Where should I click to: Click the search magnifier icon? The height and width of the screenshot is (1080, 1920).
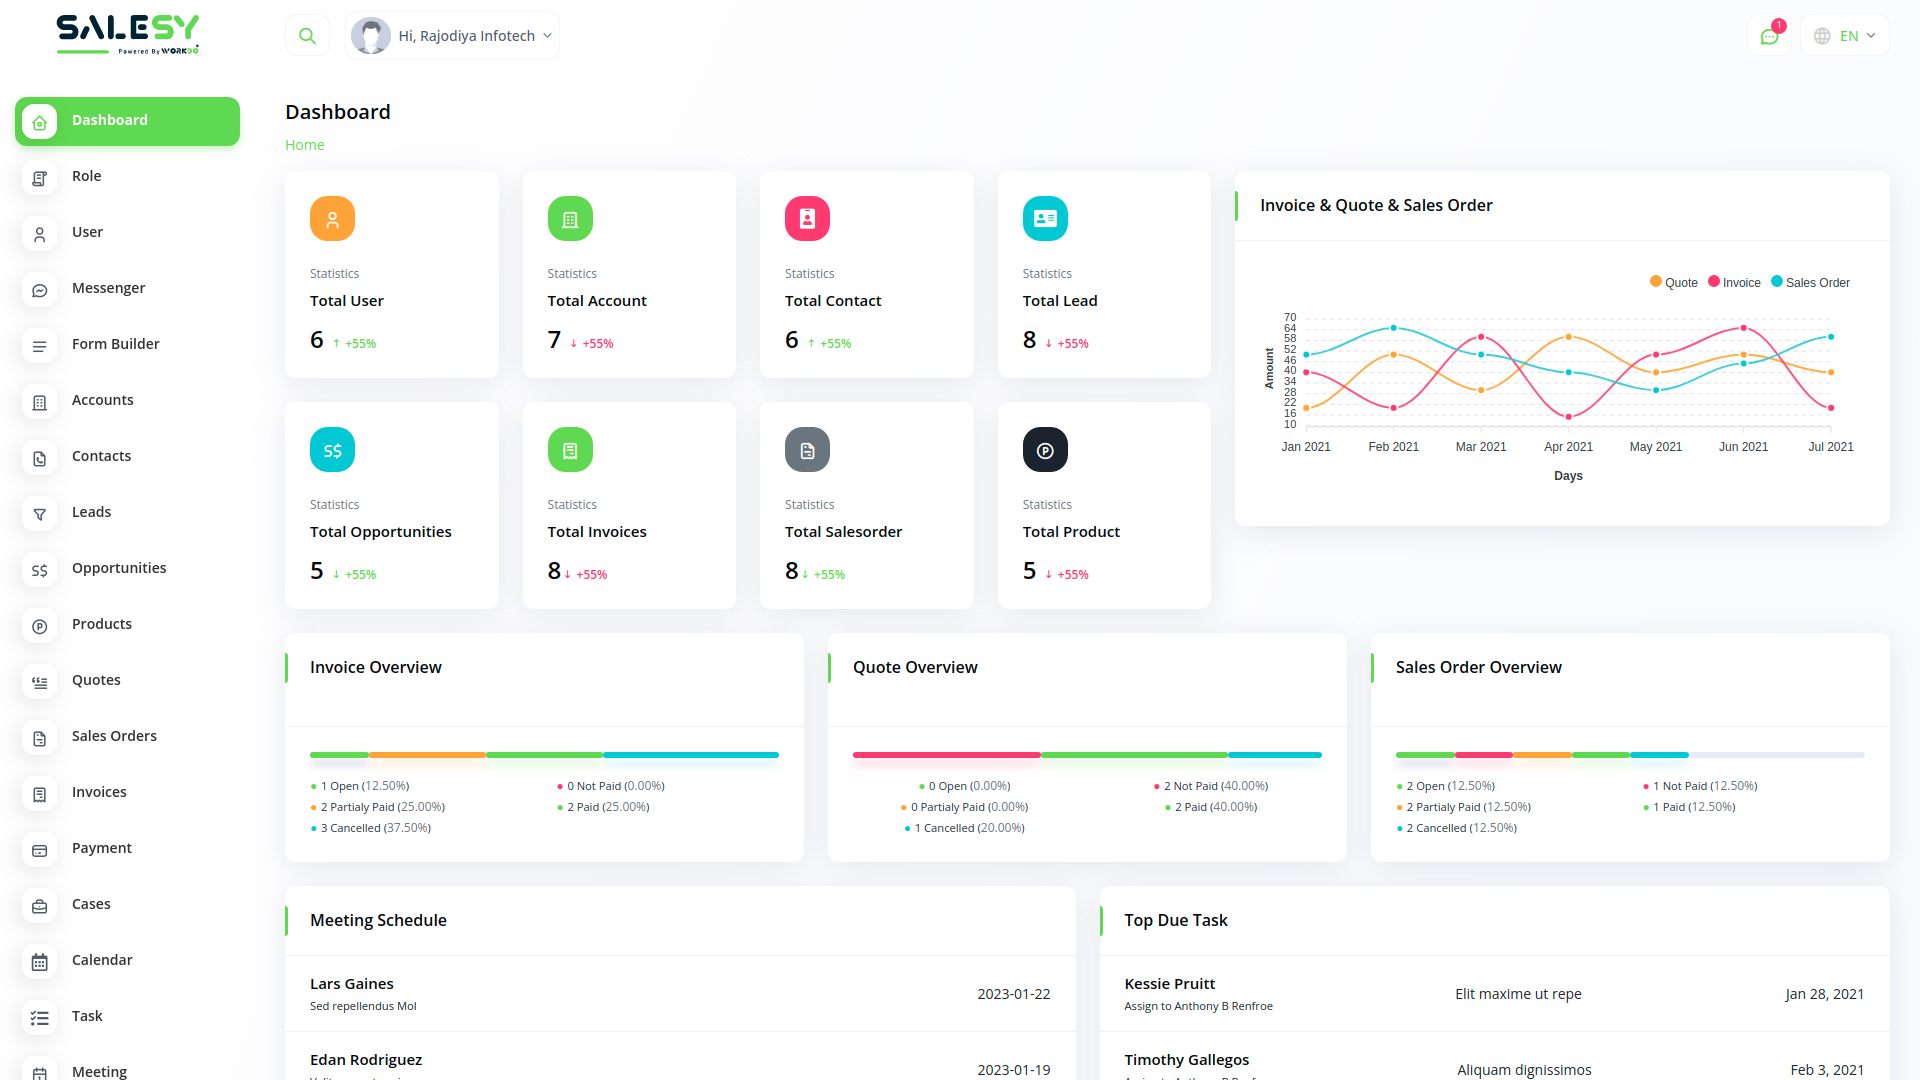click(x=307, y=36)
